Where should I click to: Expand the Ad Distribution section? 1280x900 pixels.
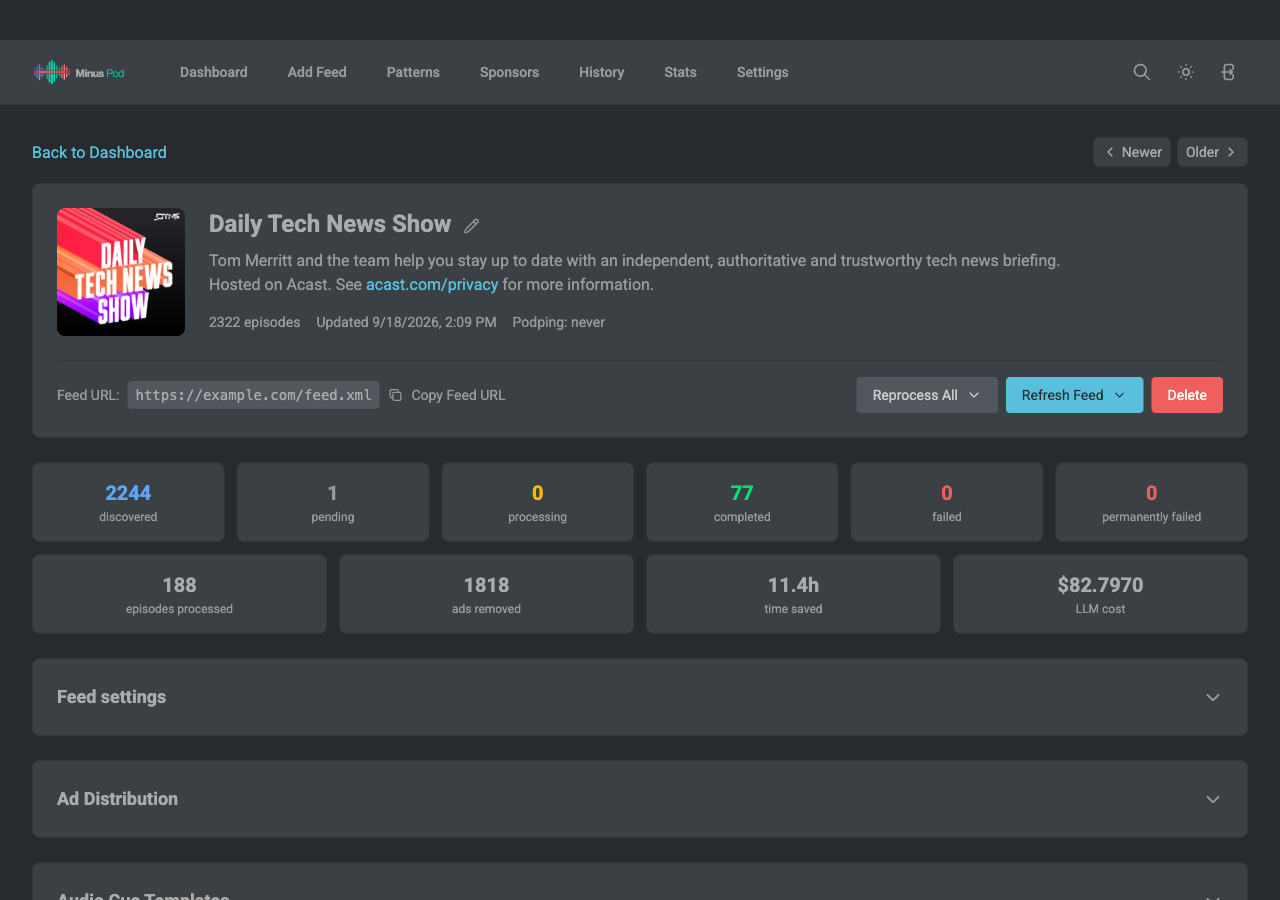point(640,799)
